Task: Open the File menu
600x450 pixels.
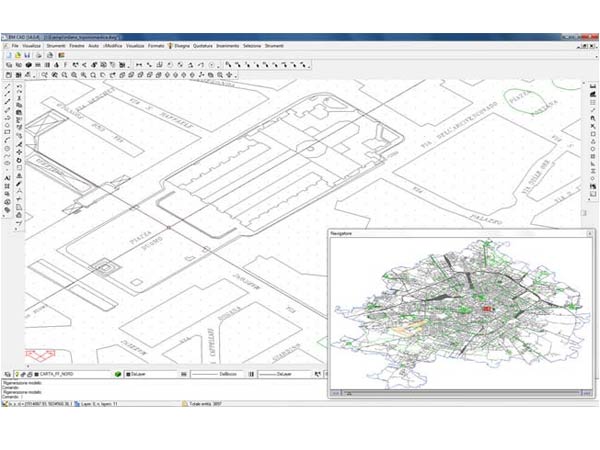Action: [15, 46]
